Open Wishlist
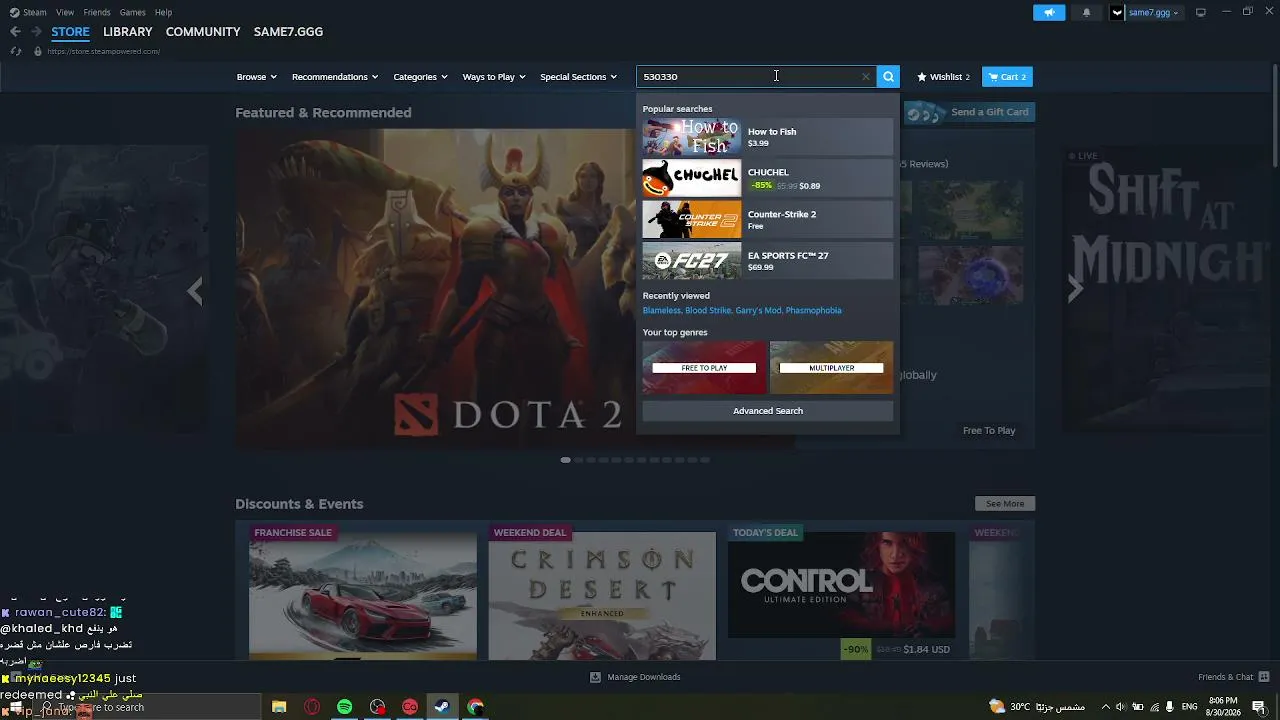This screenshot has width=1280, height=720. [943, 77]
